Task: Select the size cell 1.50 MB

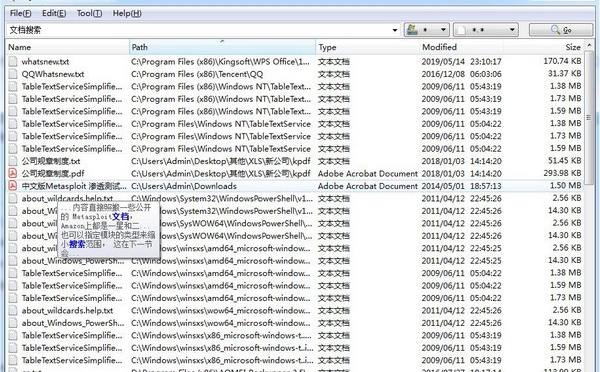Action: (565, 185)
